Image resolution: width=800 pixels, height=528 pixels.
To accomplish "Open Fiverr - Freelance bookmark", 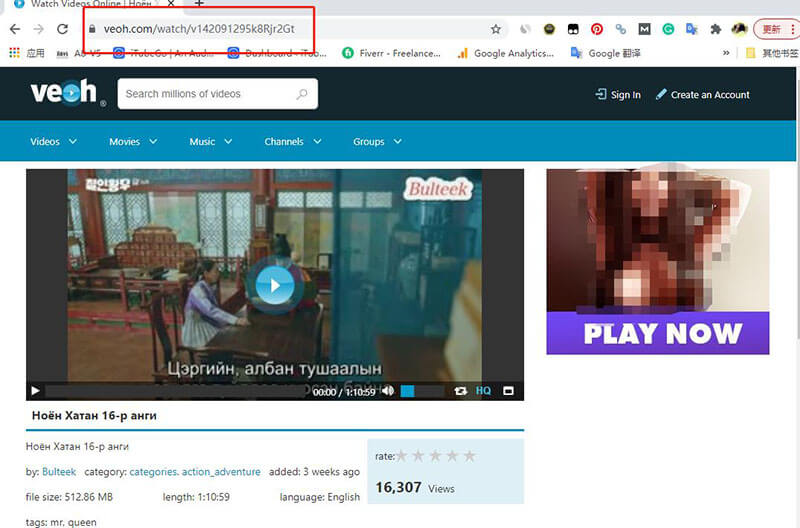I will [x=391, y=53].
